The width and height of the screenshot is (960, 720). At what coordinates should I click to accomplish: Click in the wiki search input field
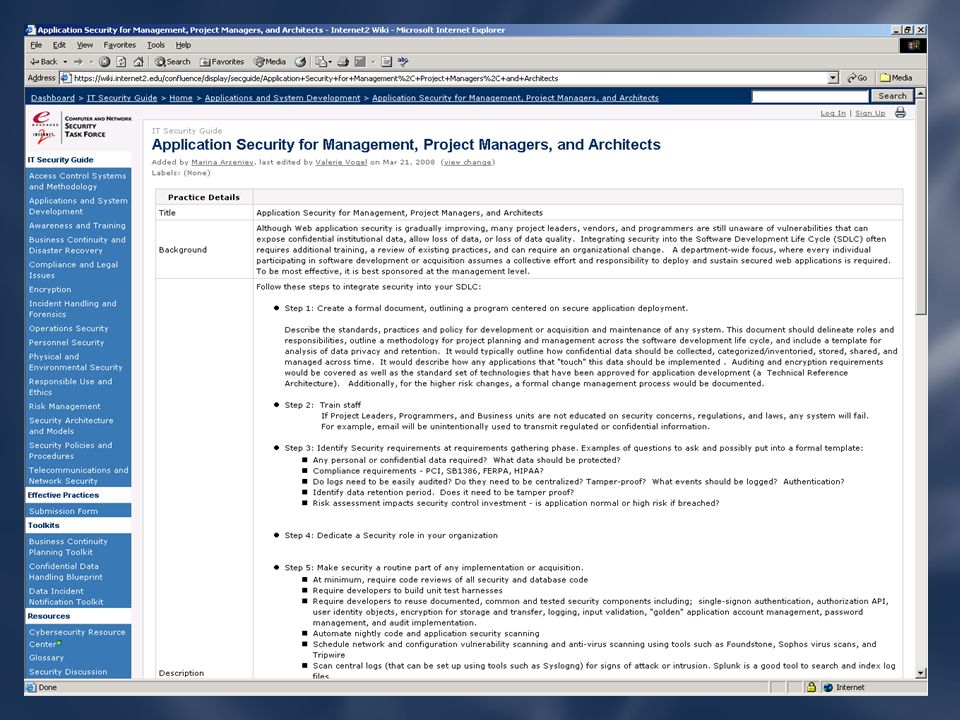[810, 96]
